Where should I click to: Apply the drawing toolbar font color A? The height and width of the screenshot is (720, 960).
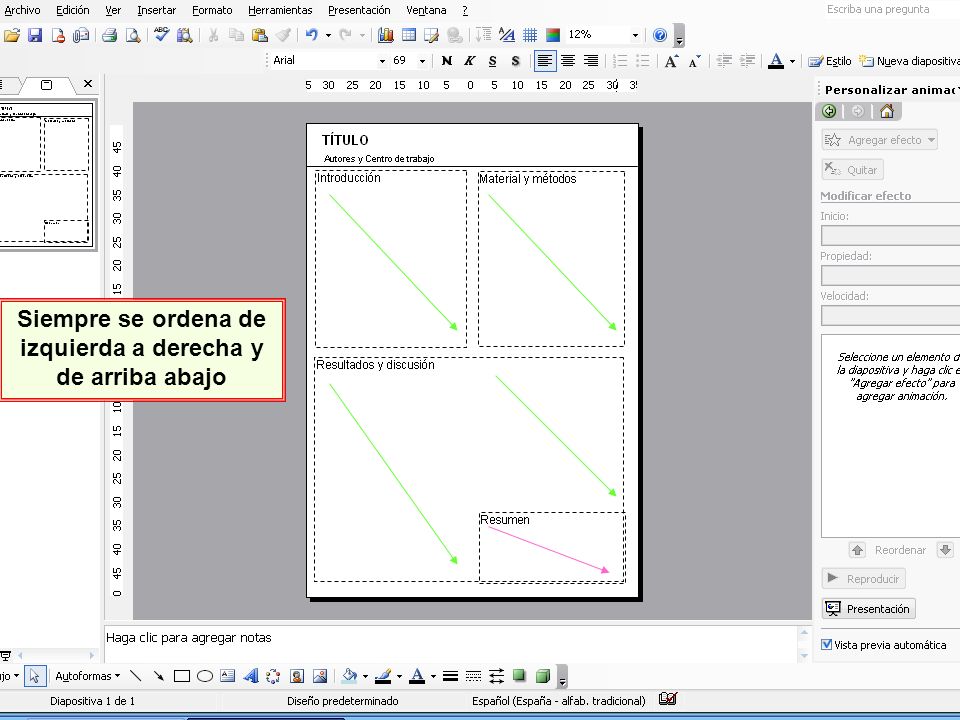(x=417, y=676)
